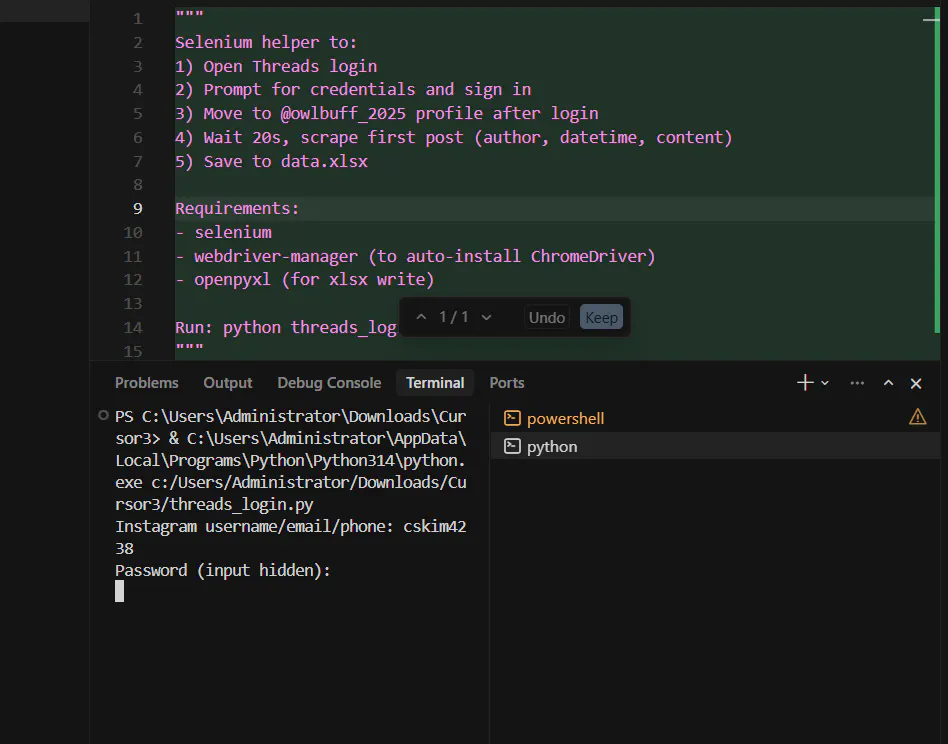Click the 1 / 1 change counter

point(453,317)
